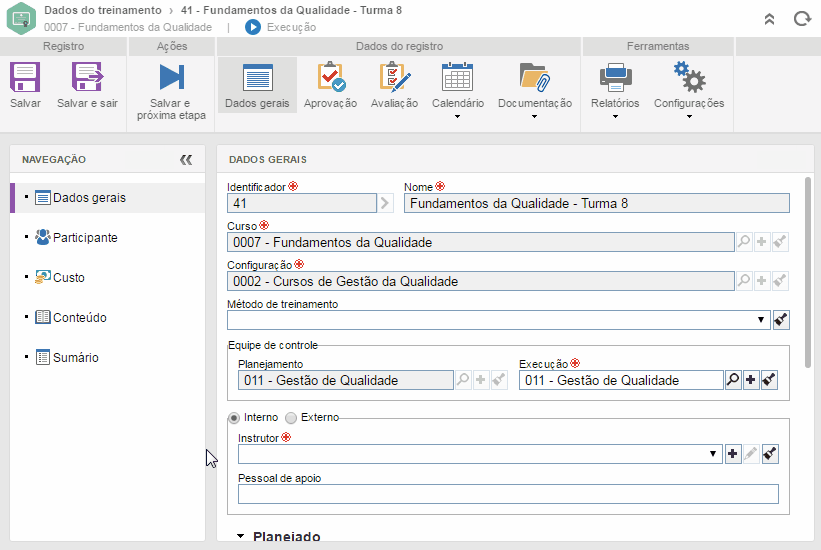This screenshot has height=550, width=821.
Task: Click Salvar e próxima etapa icon
Action: click(171, 79)
